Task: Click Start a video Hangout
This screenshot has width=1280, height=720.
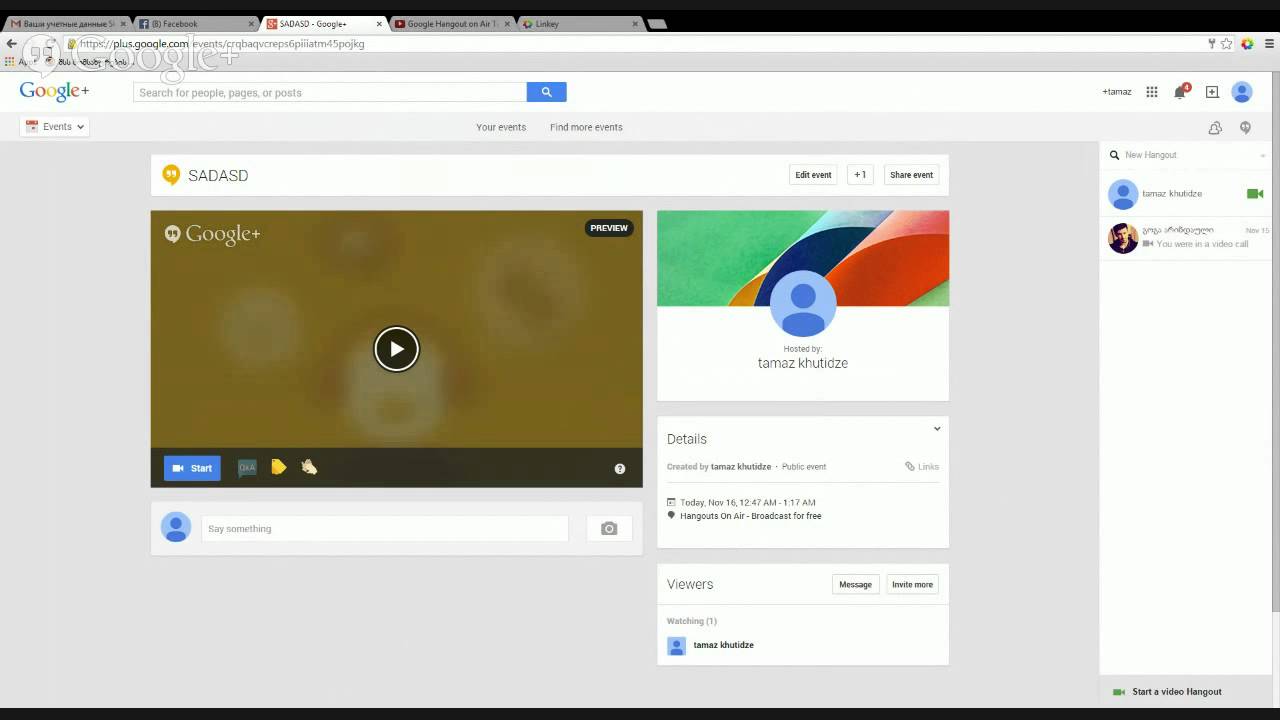Action: [x=1177, y=692]
